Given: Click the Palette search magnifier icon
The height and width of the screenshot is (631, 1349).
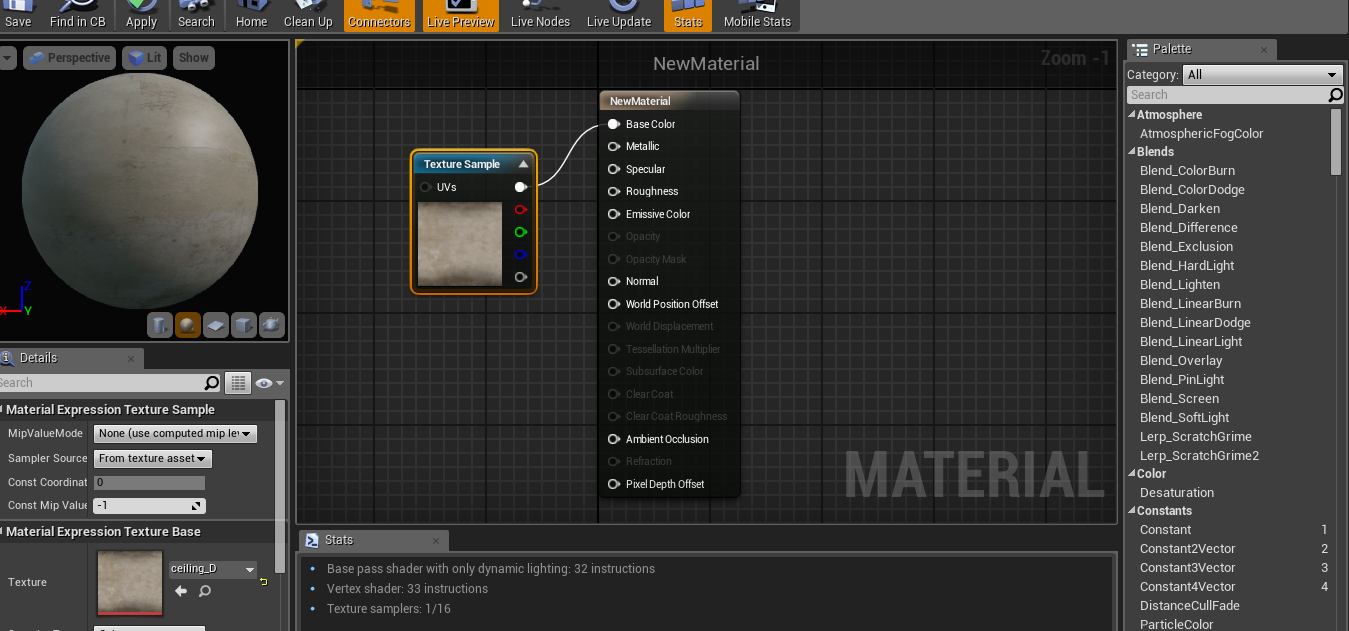Looking at the screenshot, I should tap(1335, 95).
